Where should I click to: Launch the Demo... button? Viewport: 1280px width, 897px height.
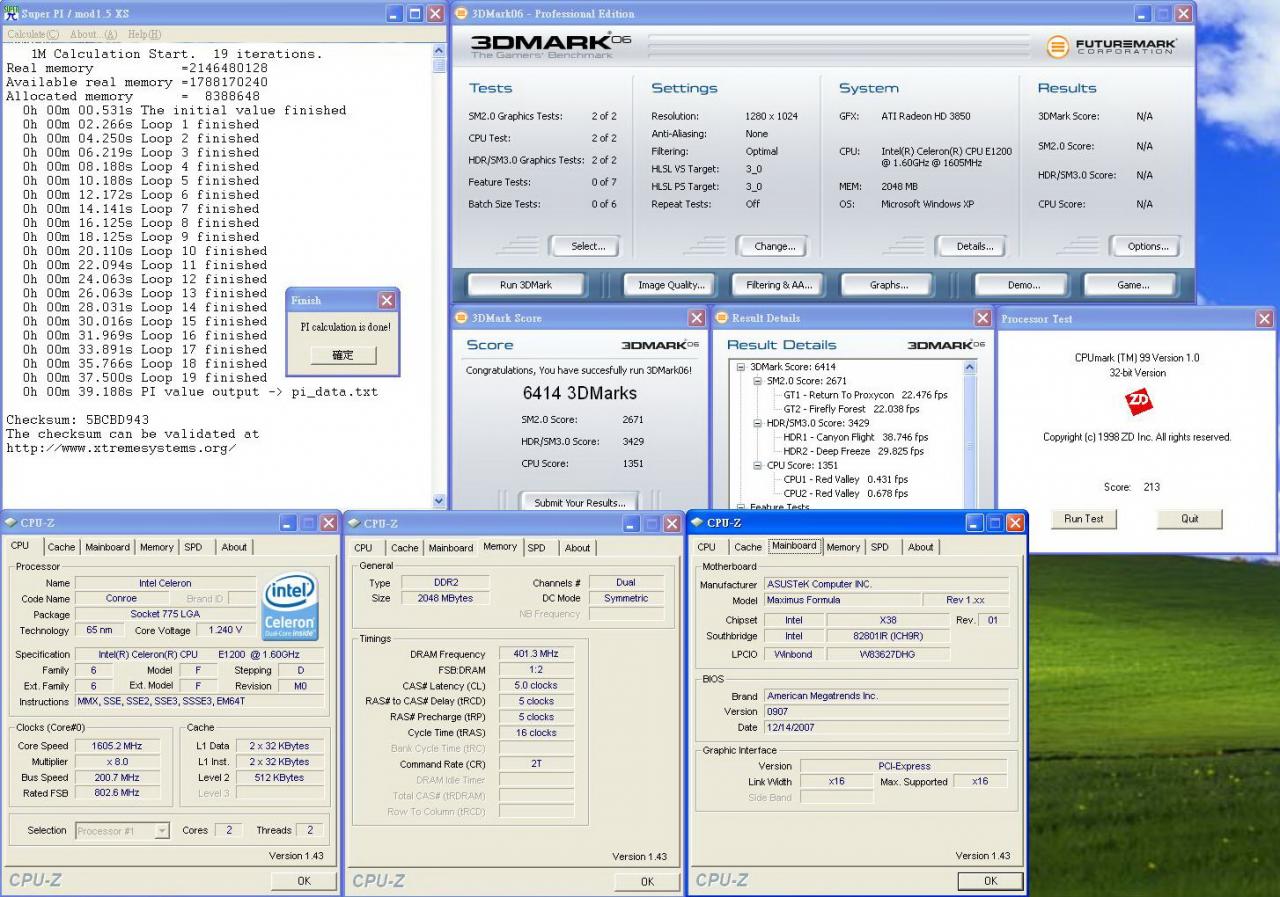coord(1023,285)
